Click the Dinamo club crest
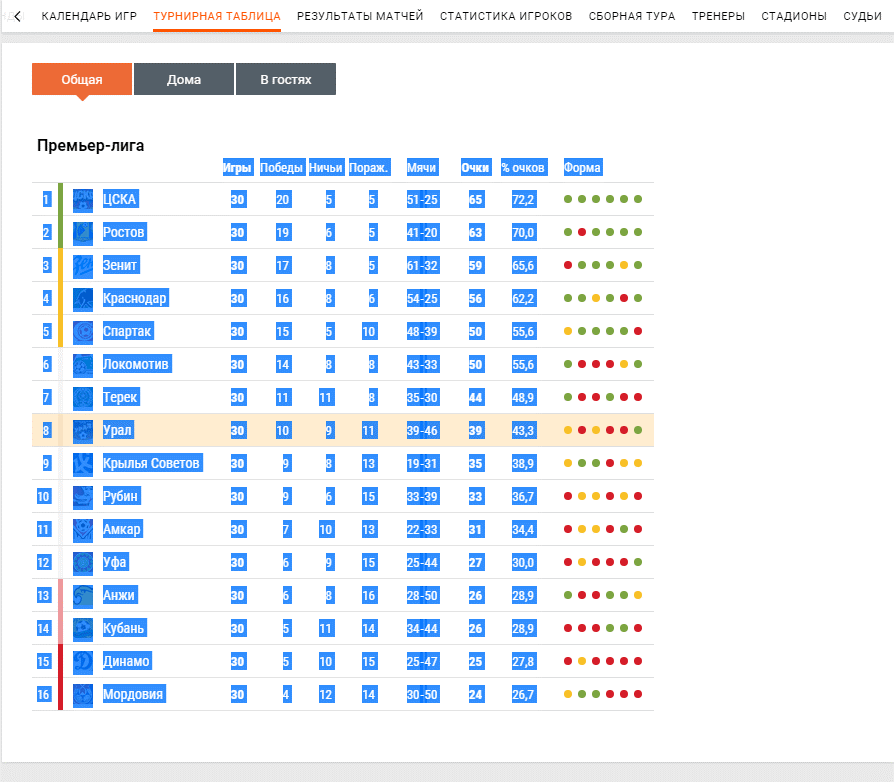894x782 pixels. 83,661
